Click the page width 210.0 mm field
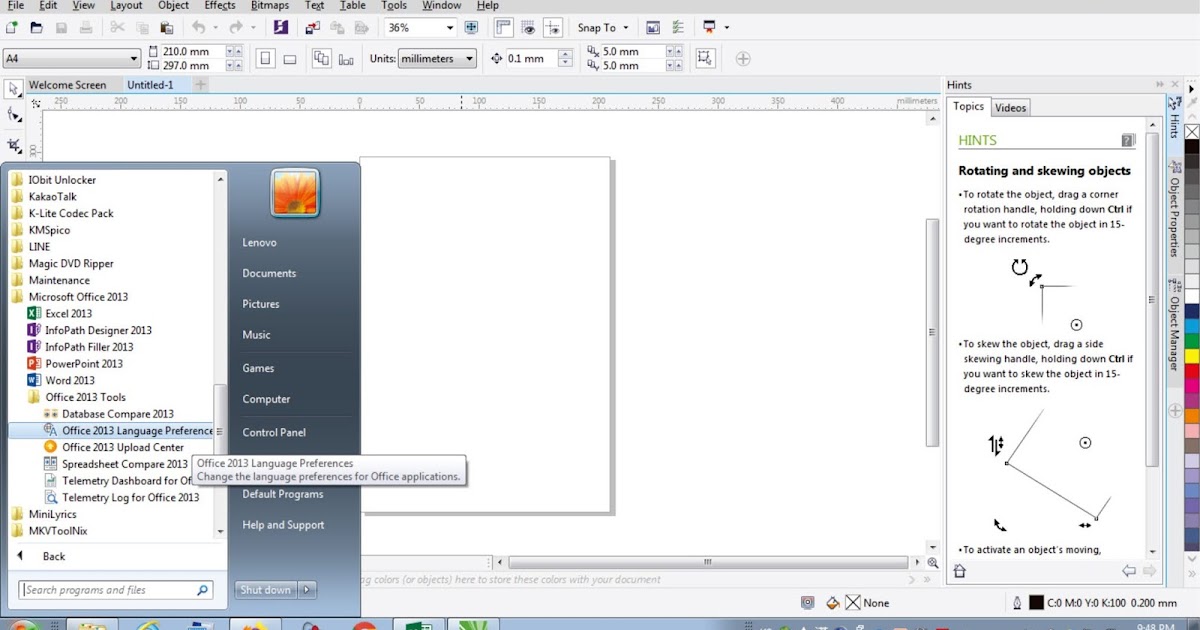1200x630 pixels. pos(193,51)
